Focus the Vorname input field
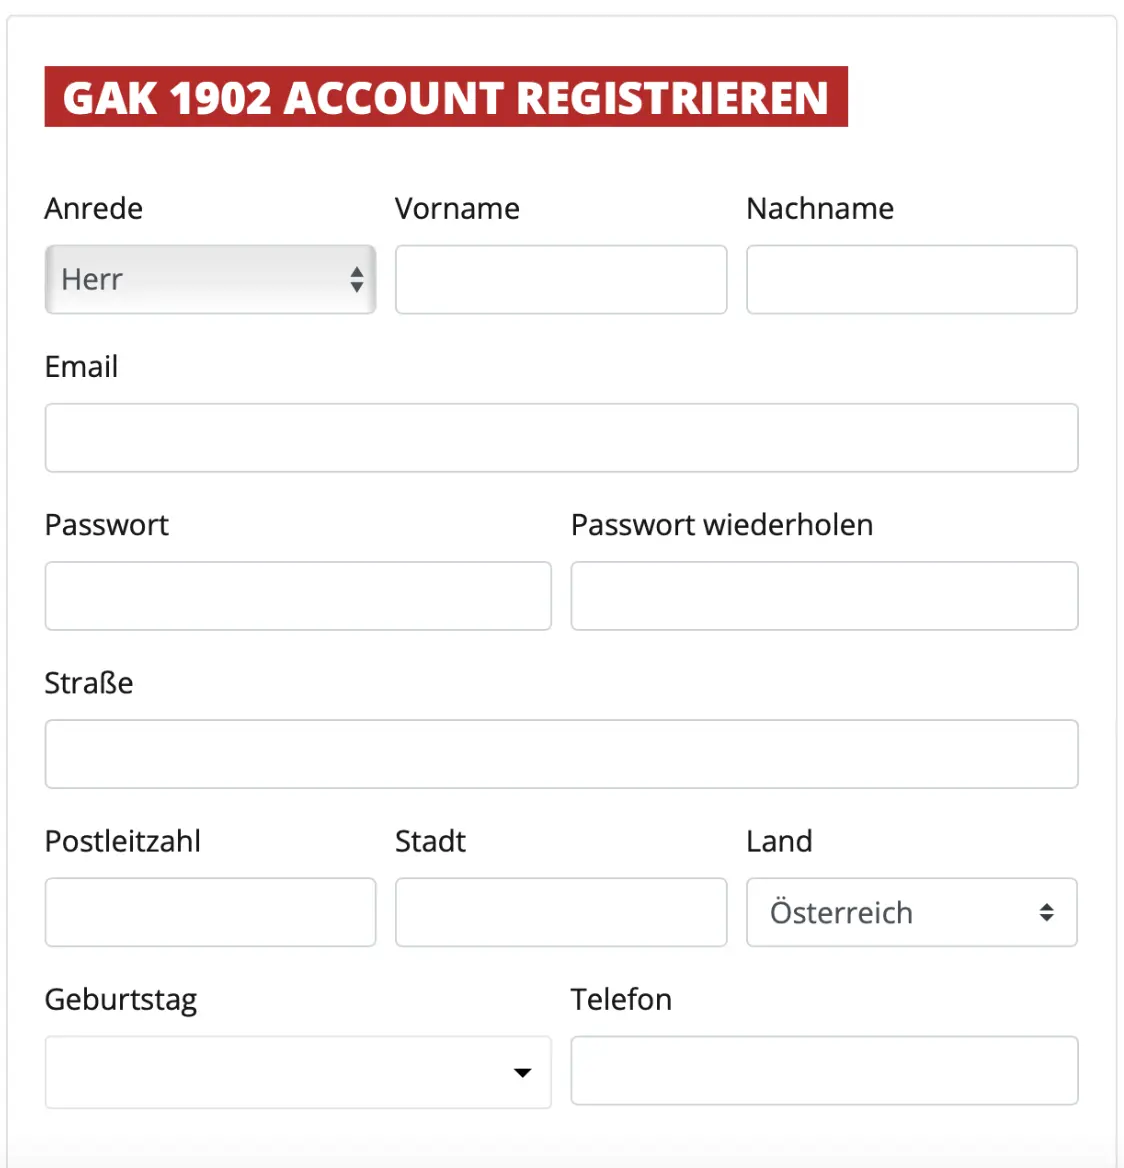1124x1168 pixels. tap(560, 279)
